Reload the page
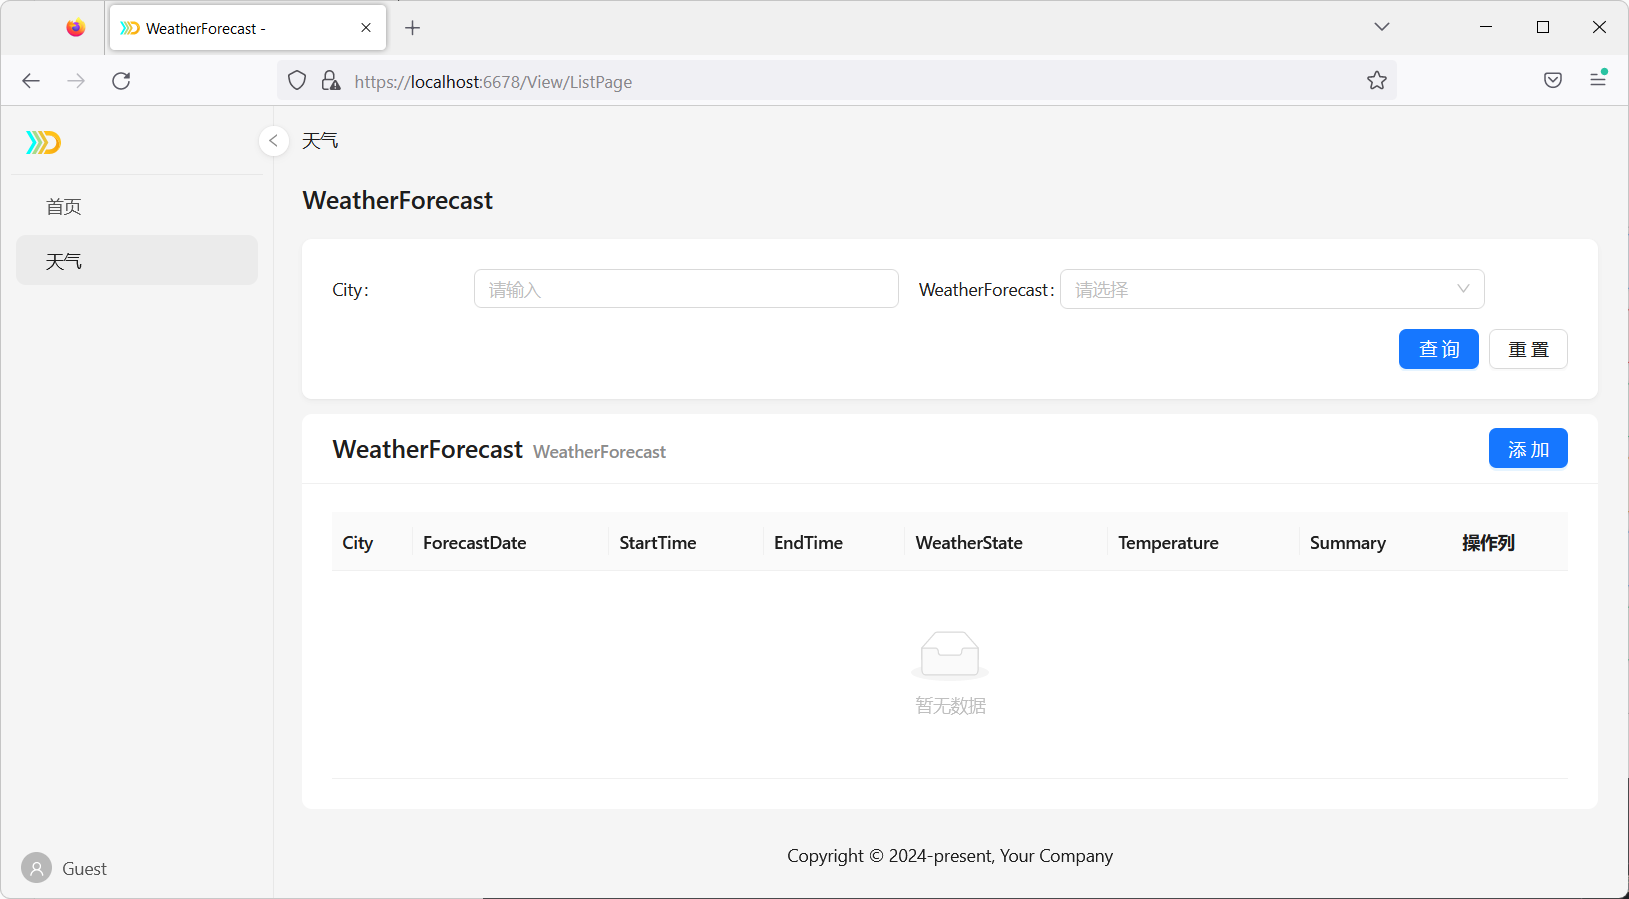Screen dimensions: 1629x899 121,81
